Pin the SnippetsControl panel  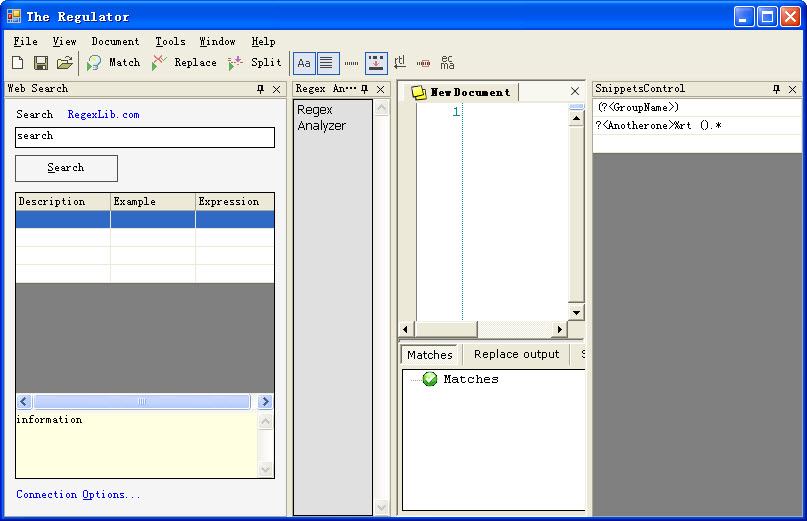coord(776,89)
